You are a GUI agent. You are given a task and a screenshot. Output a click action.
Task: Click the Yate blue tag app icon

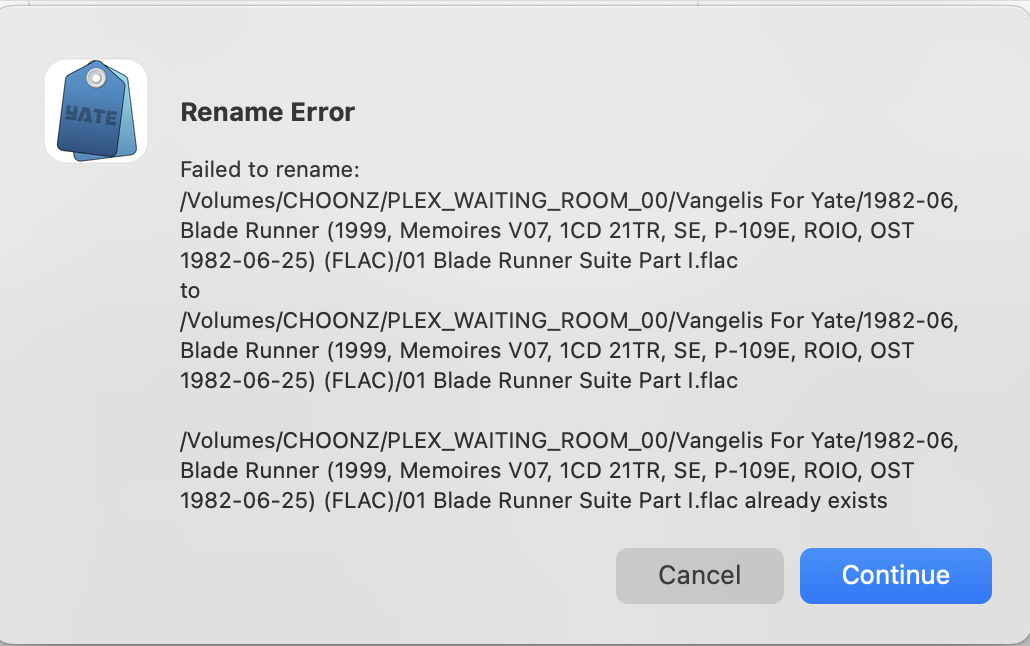[x=96, y=112]
